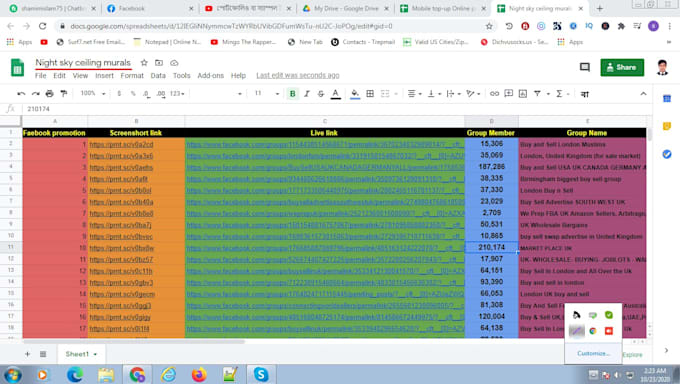
Task: Open the Data menu
Action: point(158,75)
